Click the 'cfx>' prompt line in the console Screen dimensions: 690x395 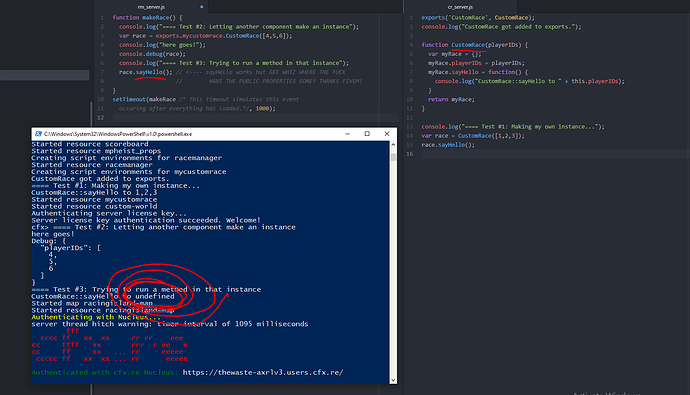tap(163, 227)
